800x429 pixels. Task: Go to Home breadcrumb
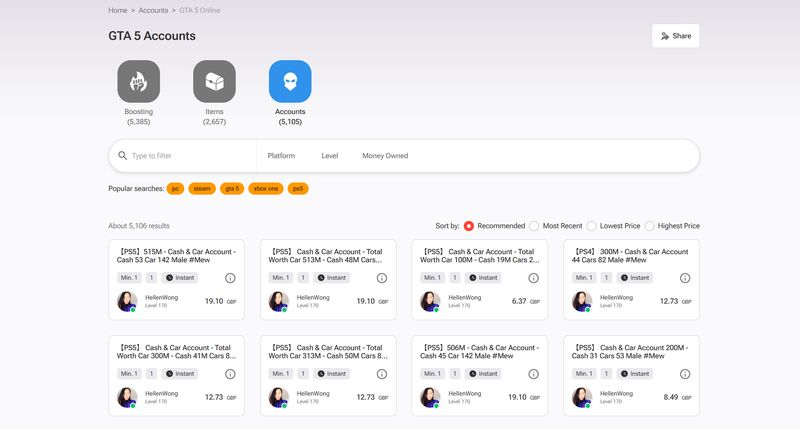(x=118, y=10)
